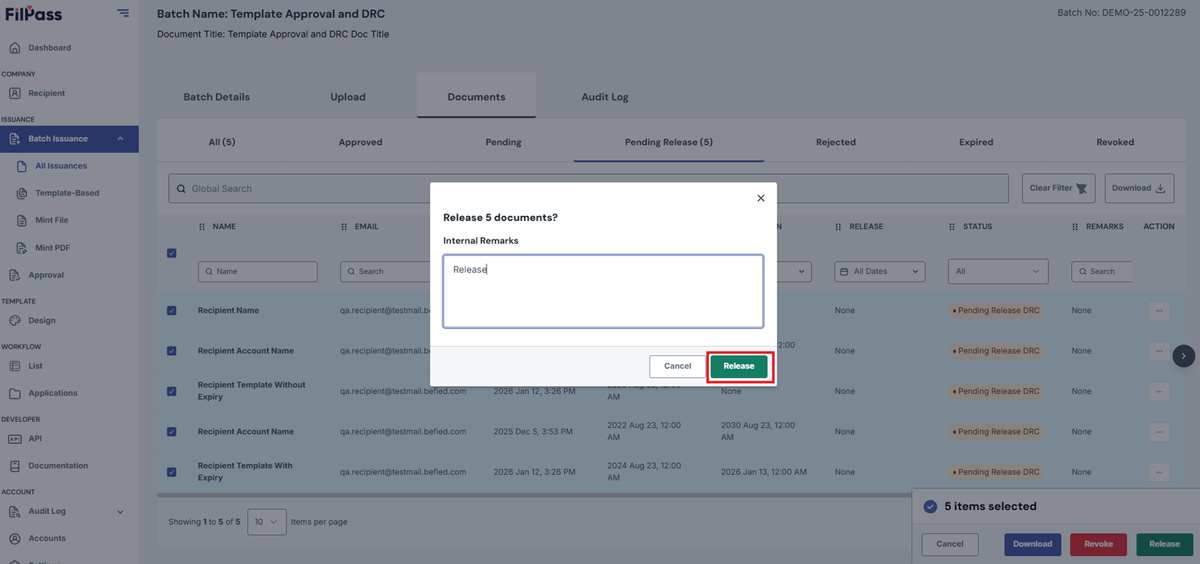
Task: Collapse the sidebar with hamburger icon
Action: 122,13
